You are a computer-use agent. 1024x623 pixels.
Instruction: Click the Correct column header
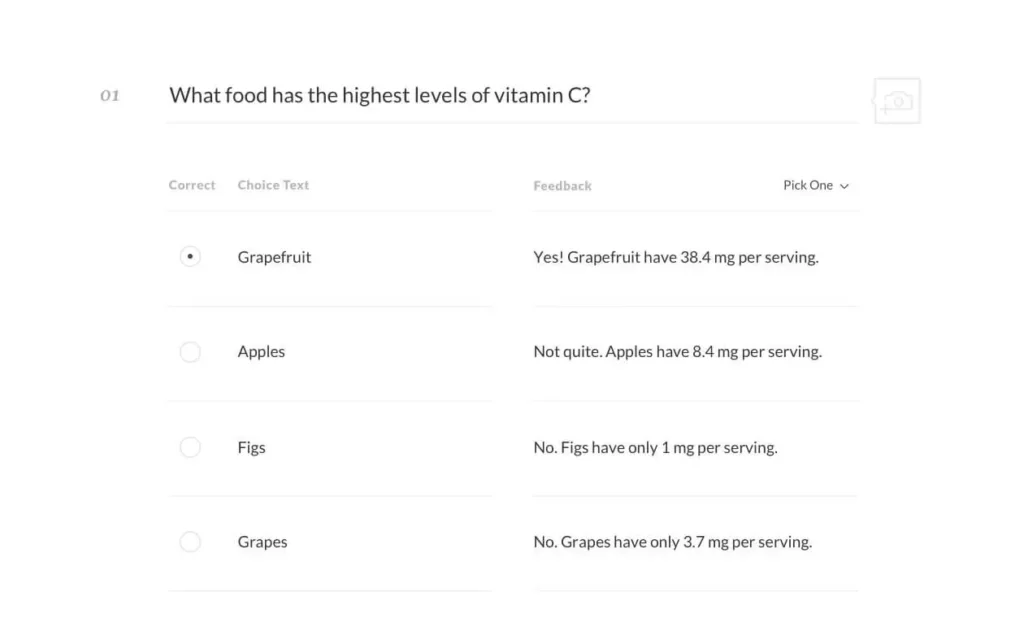(192, 185)
